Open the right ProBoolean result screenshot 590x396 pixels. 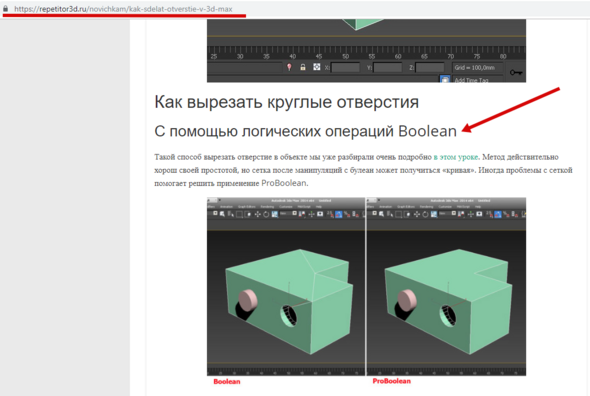click(446, 286)
